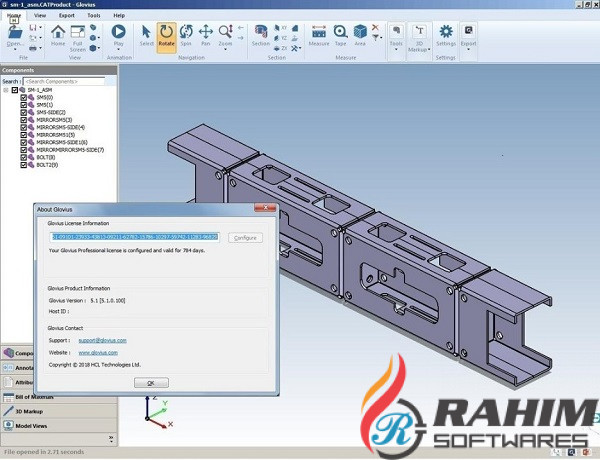This screenshot has height=460, width=600.
Task: Expand the Play animation dropdown arrow
Action: [x=119, y=49]
